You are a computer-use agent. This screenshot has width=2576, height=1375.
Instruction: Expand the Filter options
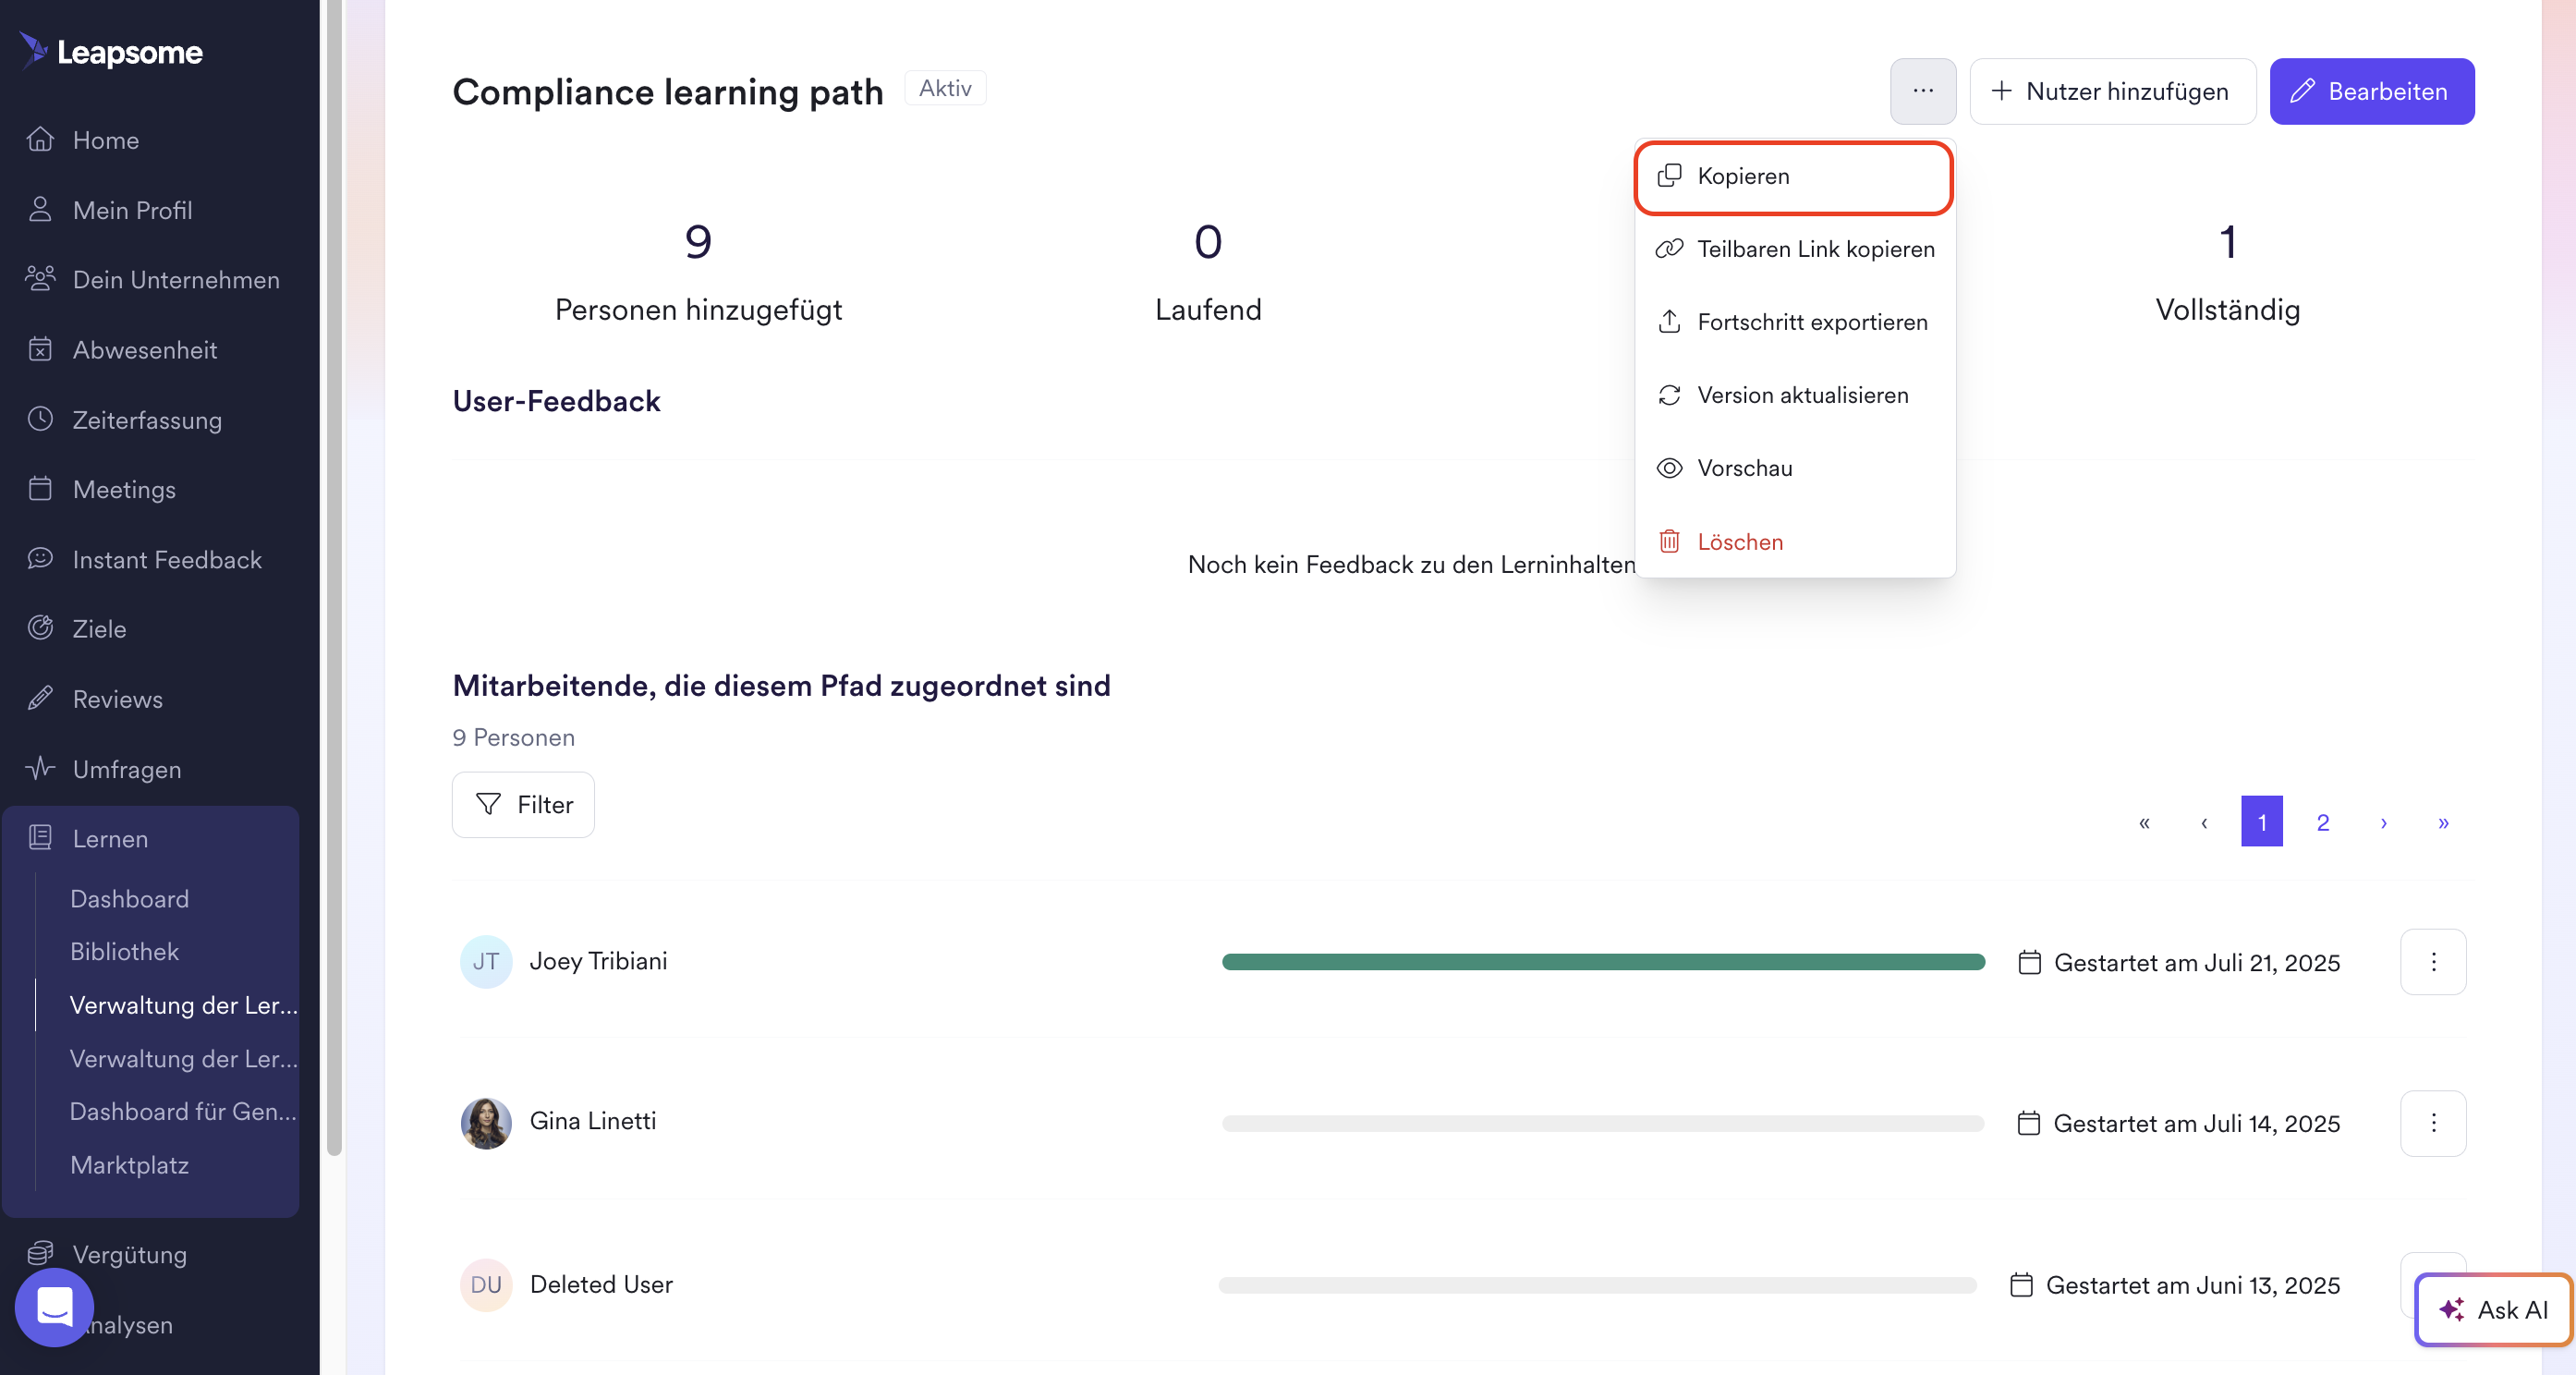(x=523, y=804)
